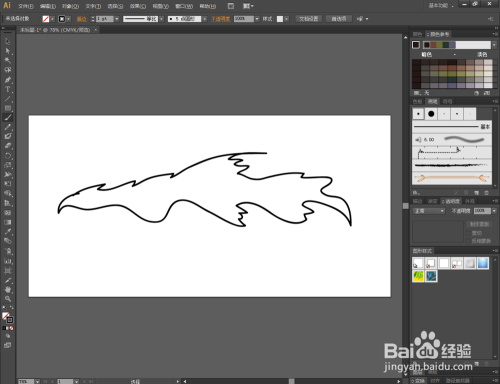
Task: Choose the Eyedropper tool
Action: pyautogui.click(x=8, y=231)
